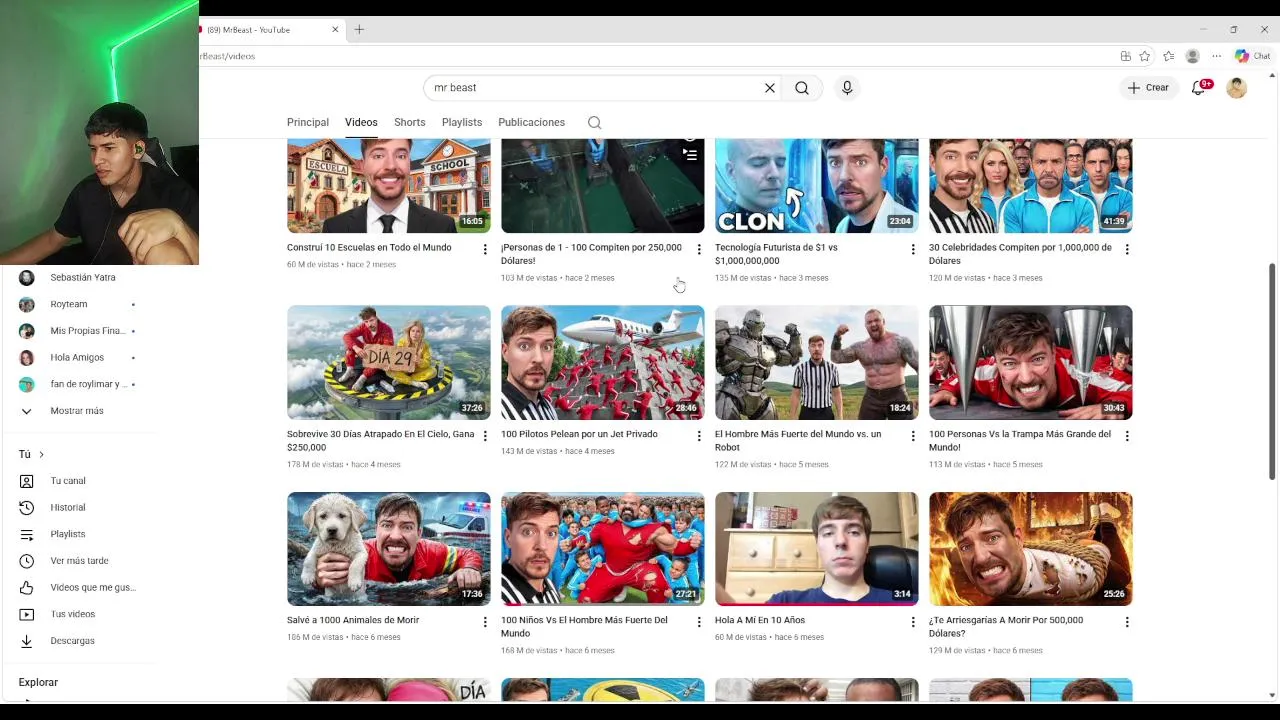Screen dimensions: 1280x720
Task: Open options for 'Construí 10 Escuelas' video
Action: [485, 249]
